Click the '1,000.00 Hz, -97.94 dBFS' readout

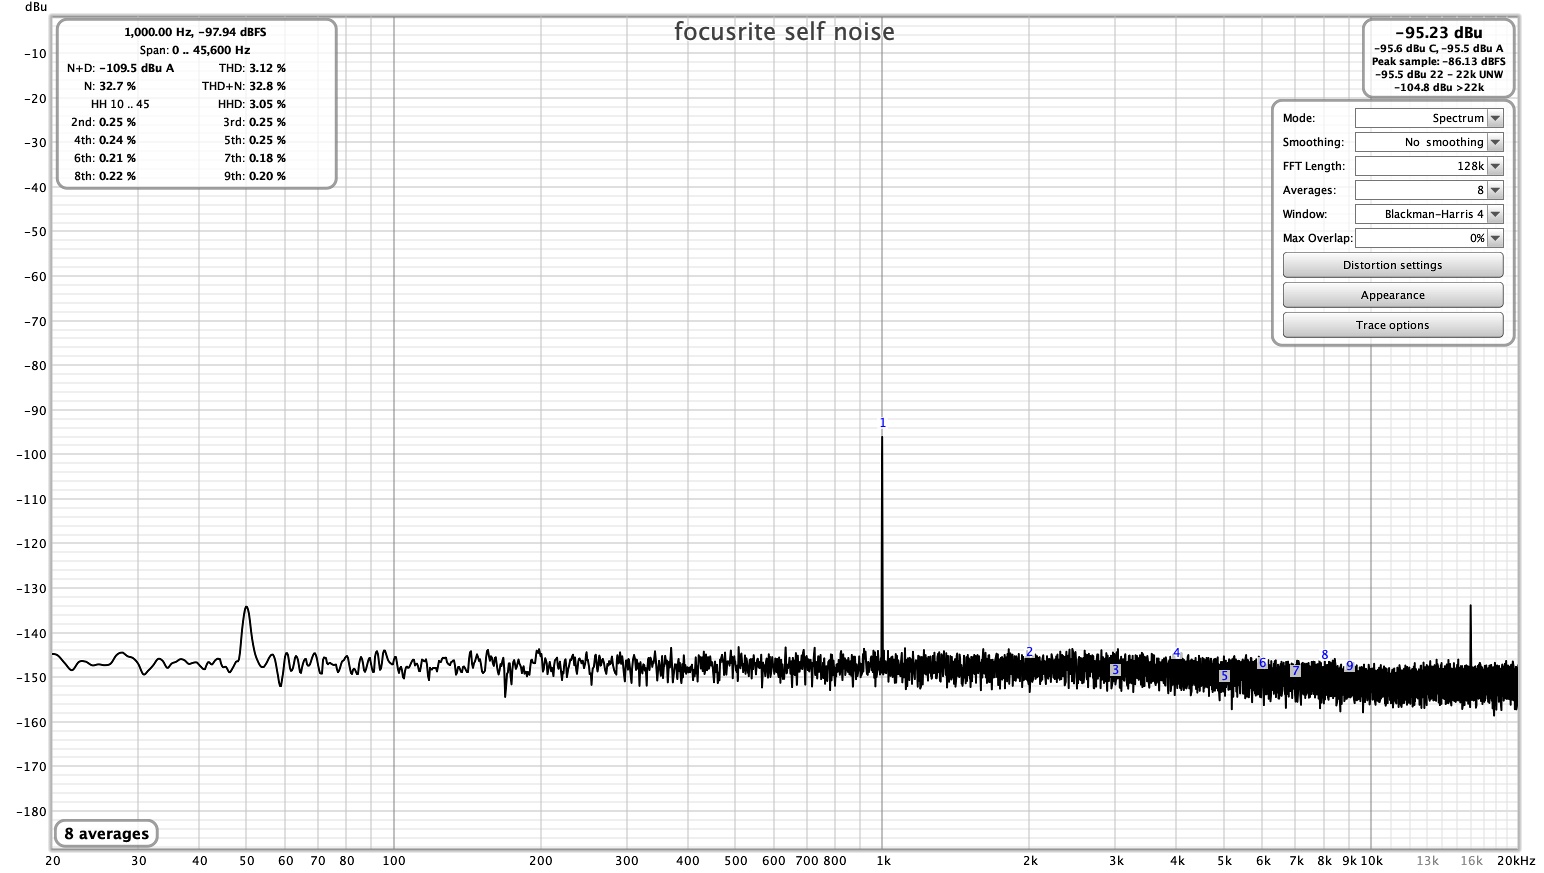click(x=195, y=32)
